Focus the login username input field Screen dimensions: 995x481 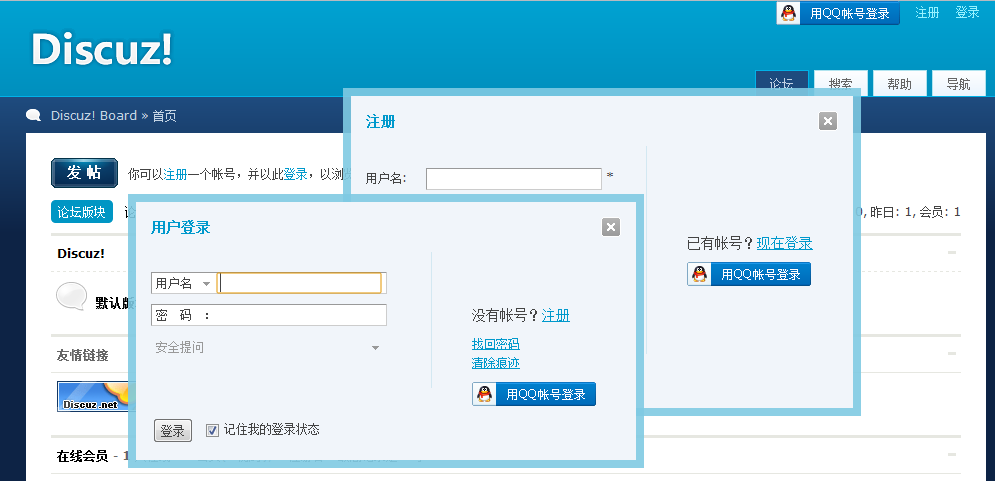tap(301, 283)
